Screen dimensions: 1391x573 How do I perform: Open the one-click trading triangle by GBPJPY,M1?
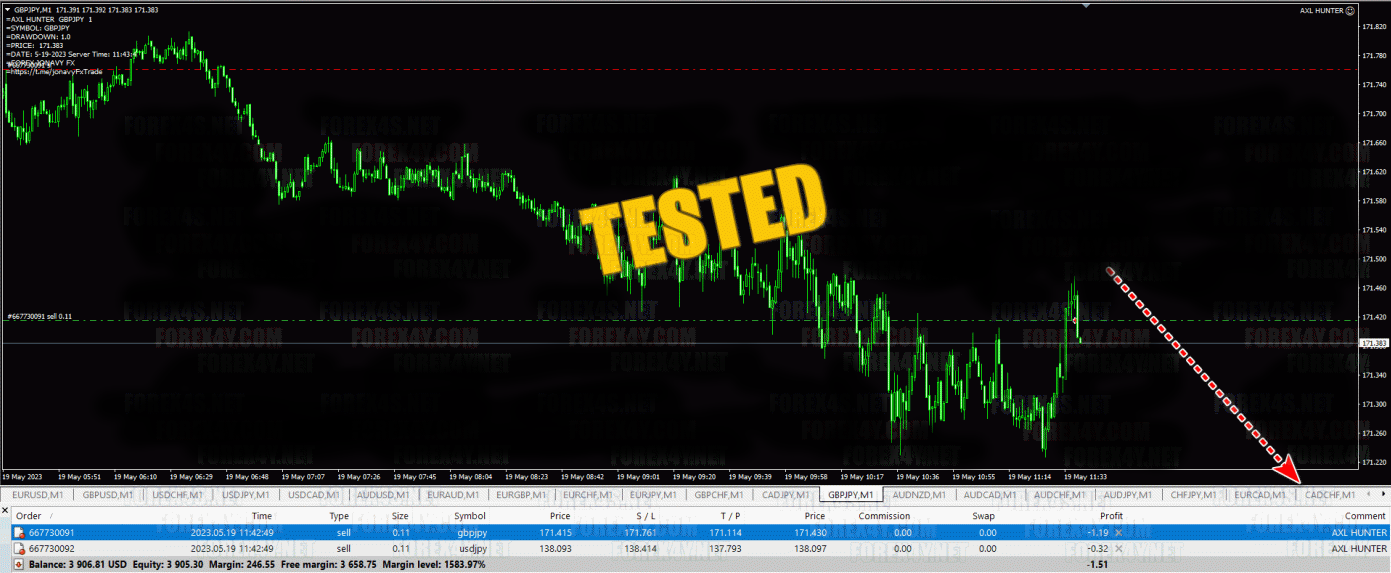pos(7,9)
